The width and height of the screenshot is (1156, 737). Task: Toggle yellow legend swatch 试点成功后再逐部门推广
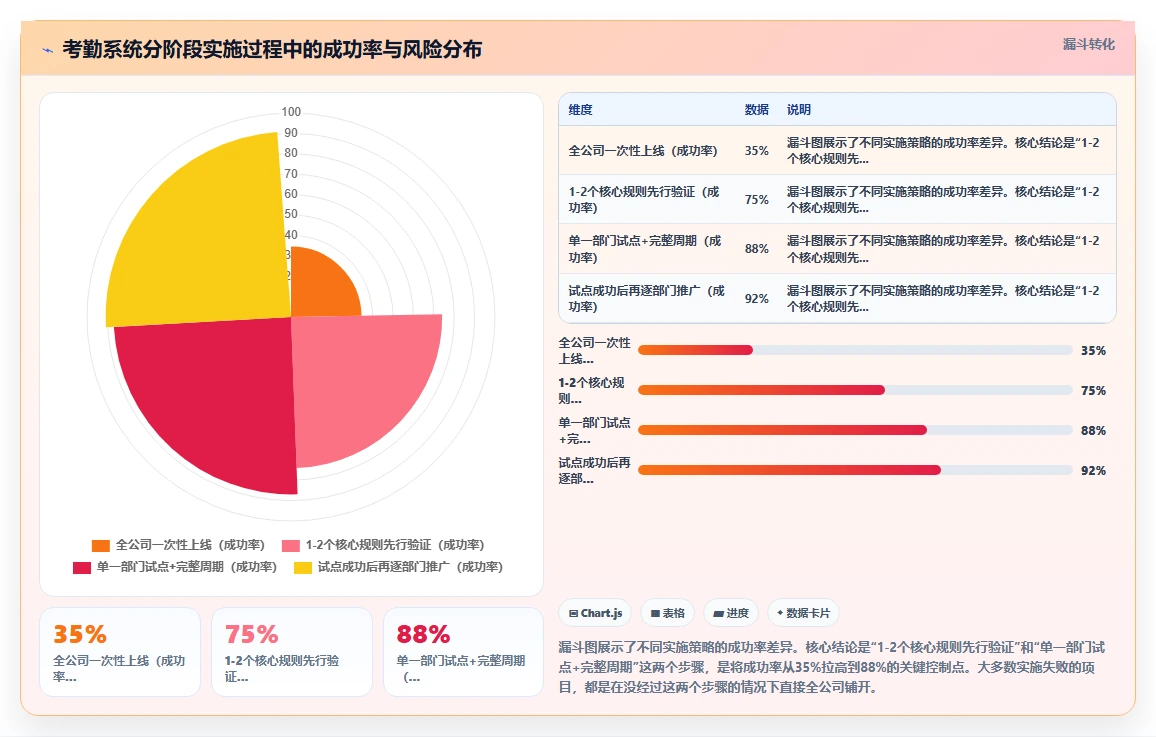point(303,567)
